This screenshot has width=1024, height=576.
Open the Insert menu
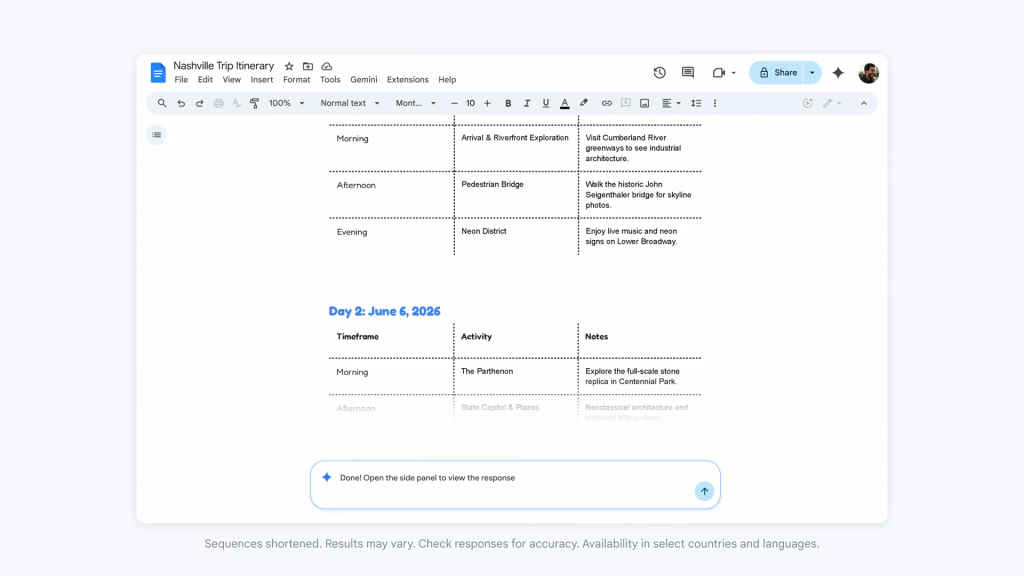click(x=262, y=80)
